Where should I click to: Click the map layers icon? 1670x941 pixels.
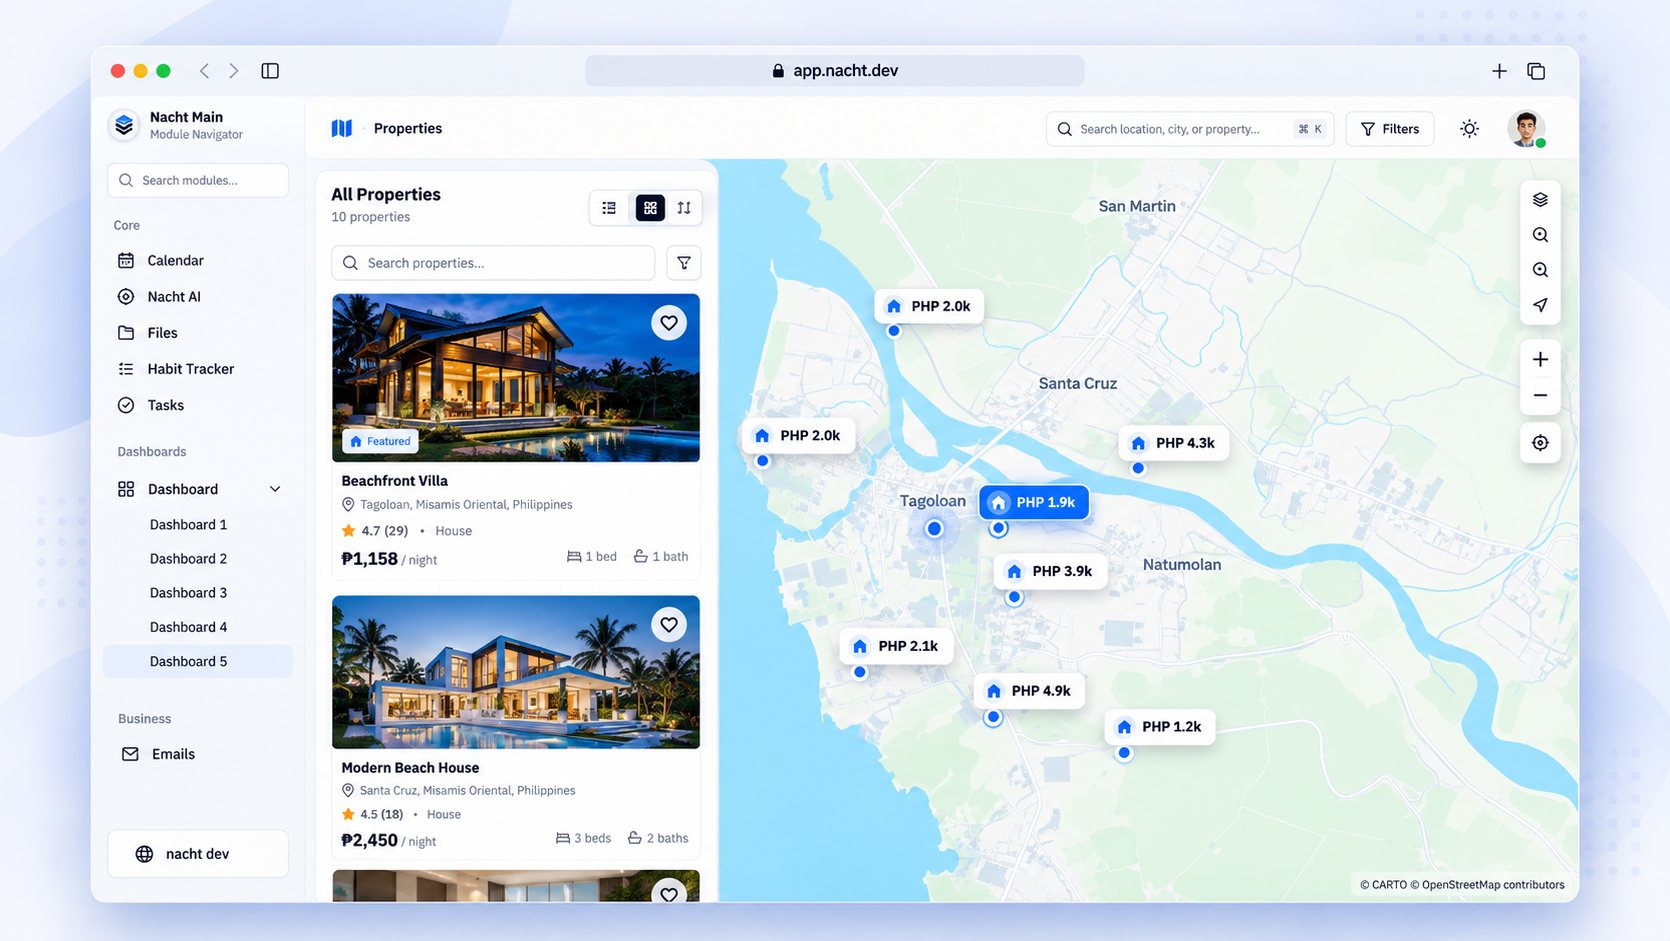click(x=1540, y=199)
